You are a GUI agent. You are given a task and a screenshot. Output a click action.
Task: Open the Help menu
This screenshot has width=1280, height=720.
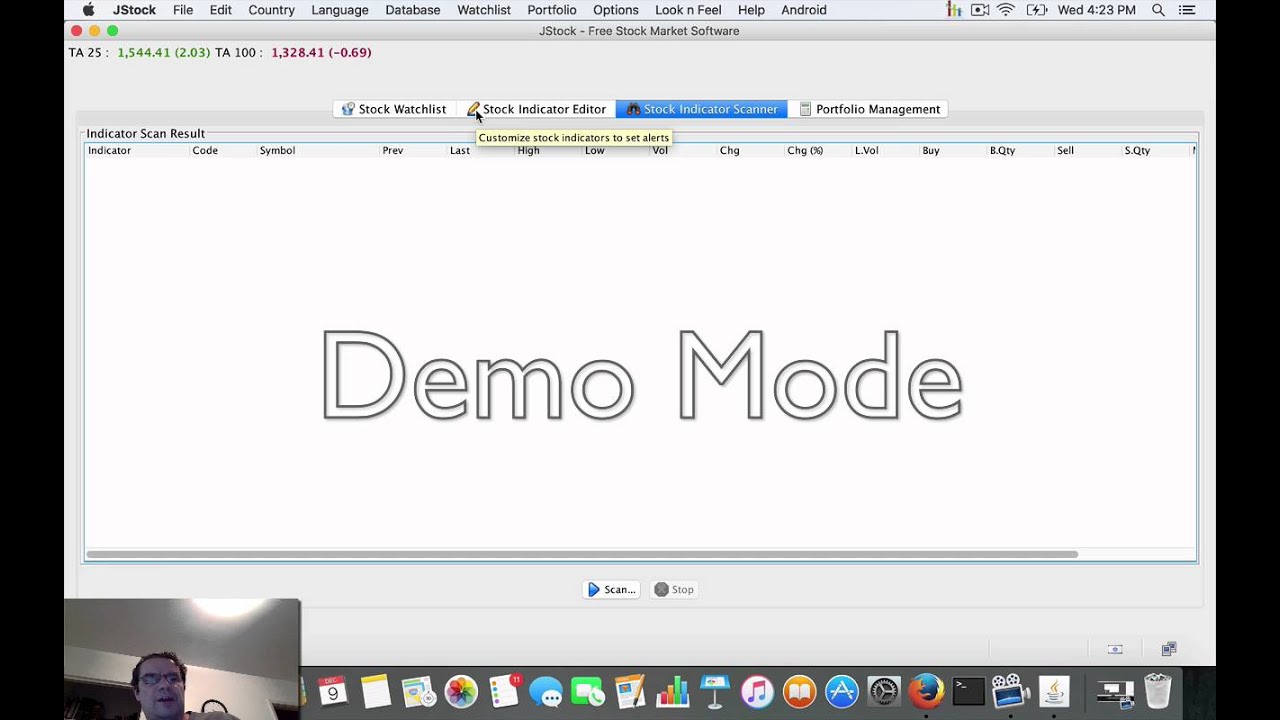tap(751, 10)
